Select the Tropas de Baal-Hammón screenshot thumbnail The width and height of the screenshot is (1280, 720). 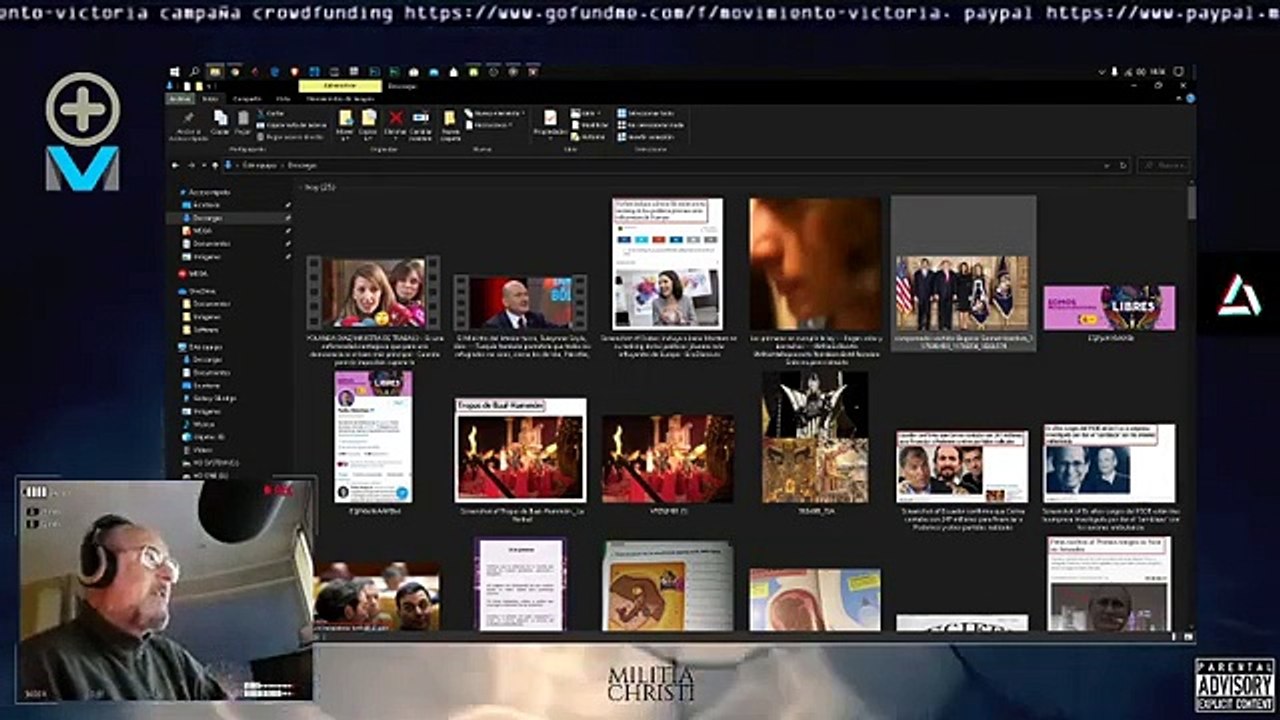click(520, 450)
